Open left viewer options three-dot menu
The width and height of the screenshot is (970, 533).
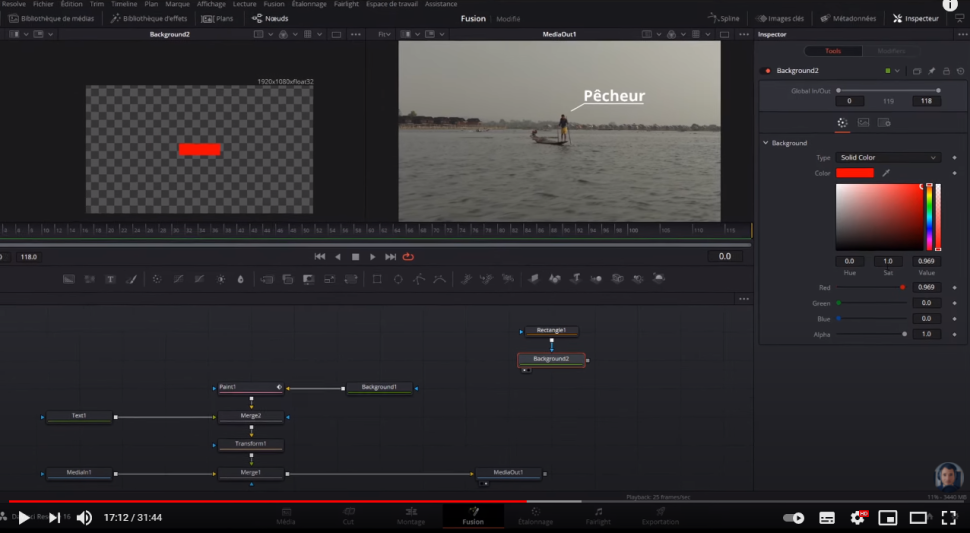click(x=356, y=34)
